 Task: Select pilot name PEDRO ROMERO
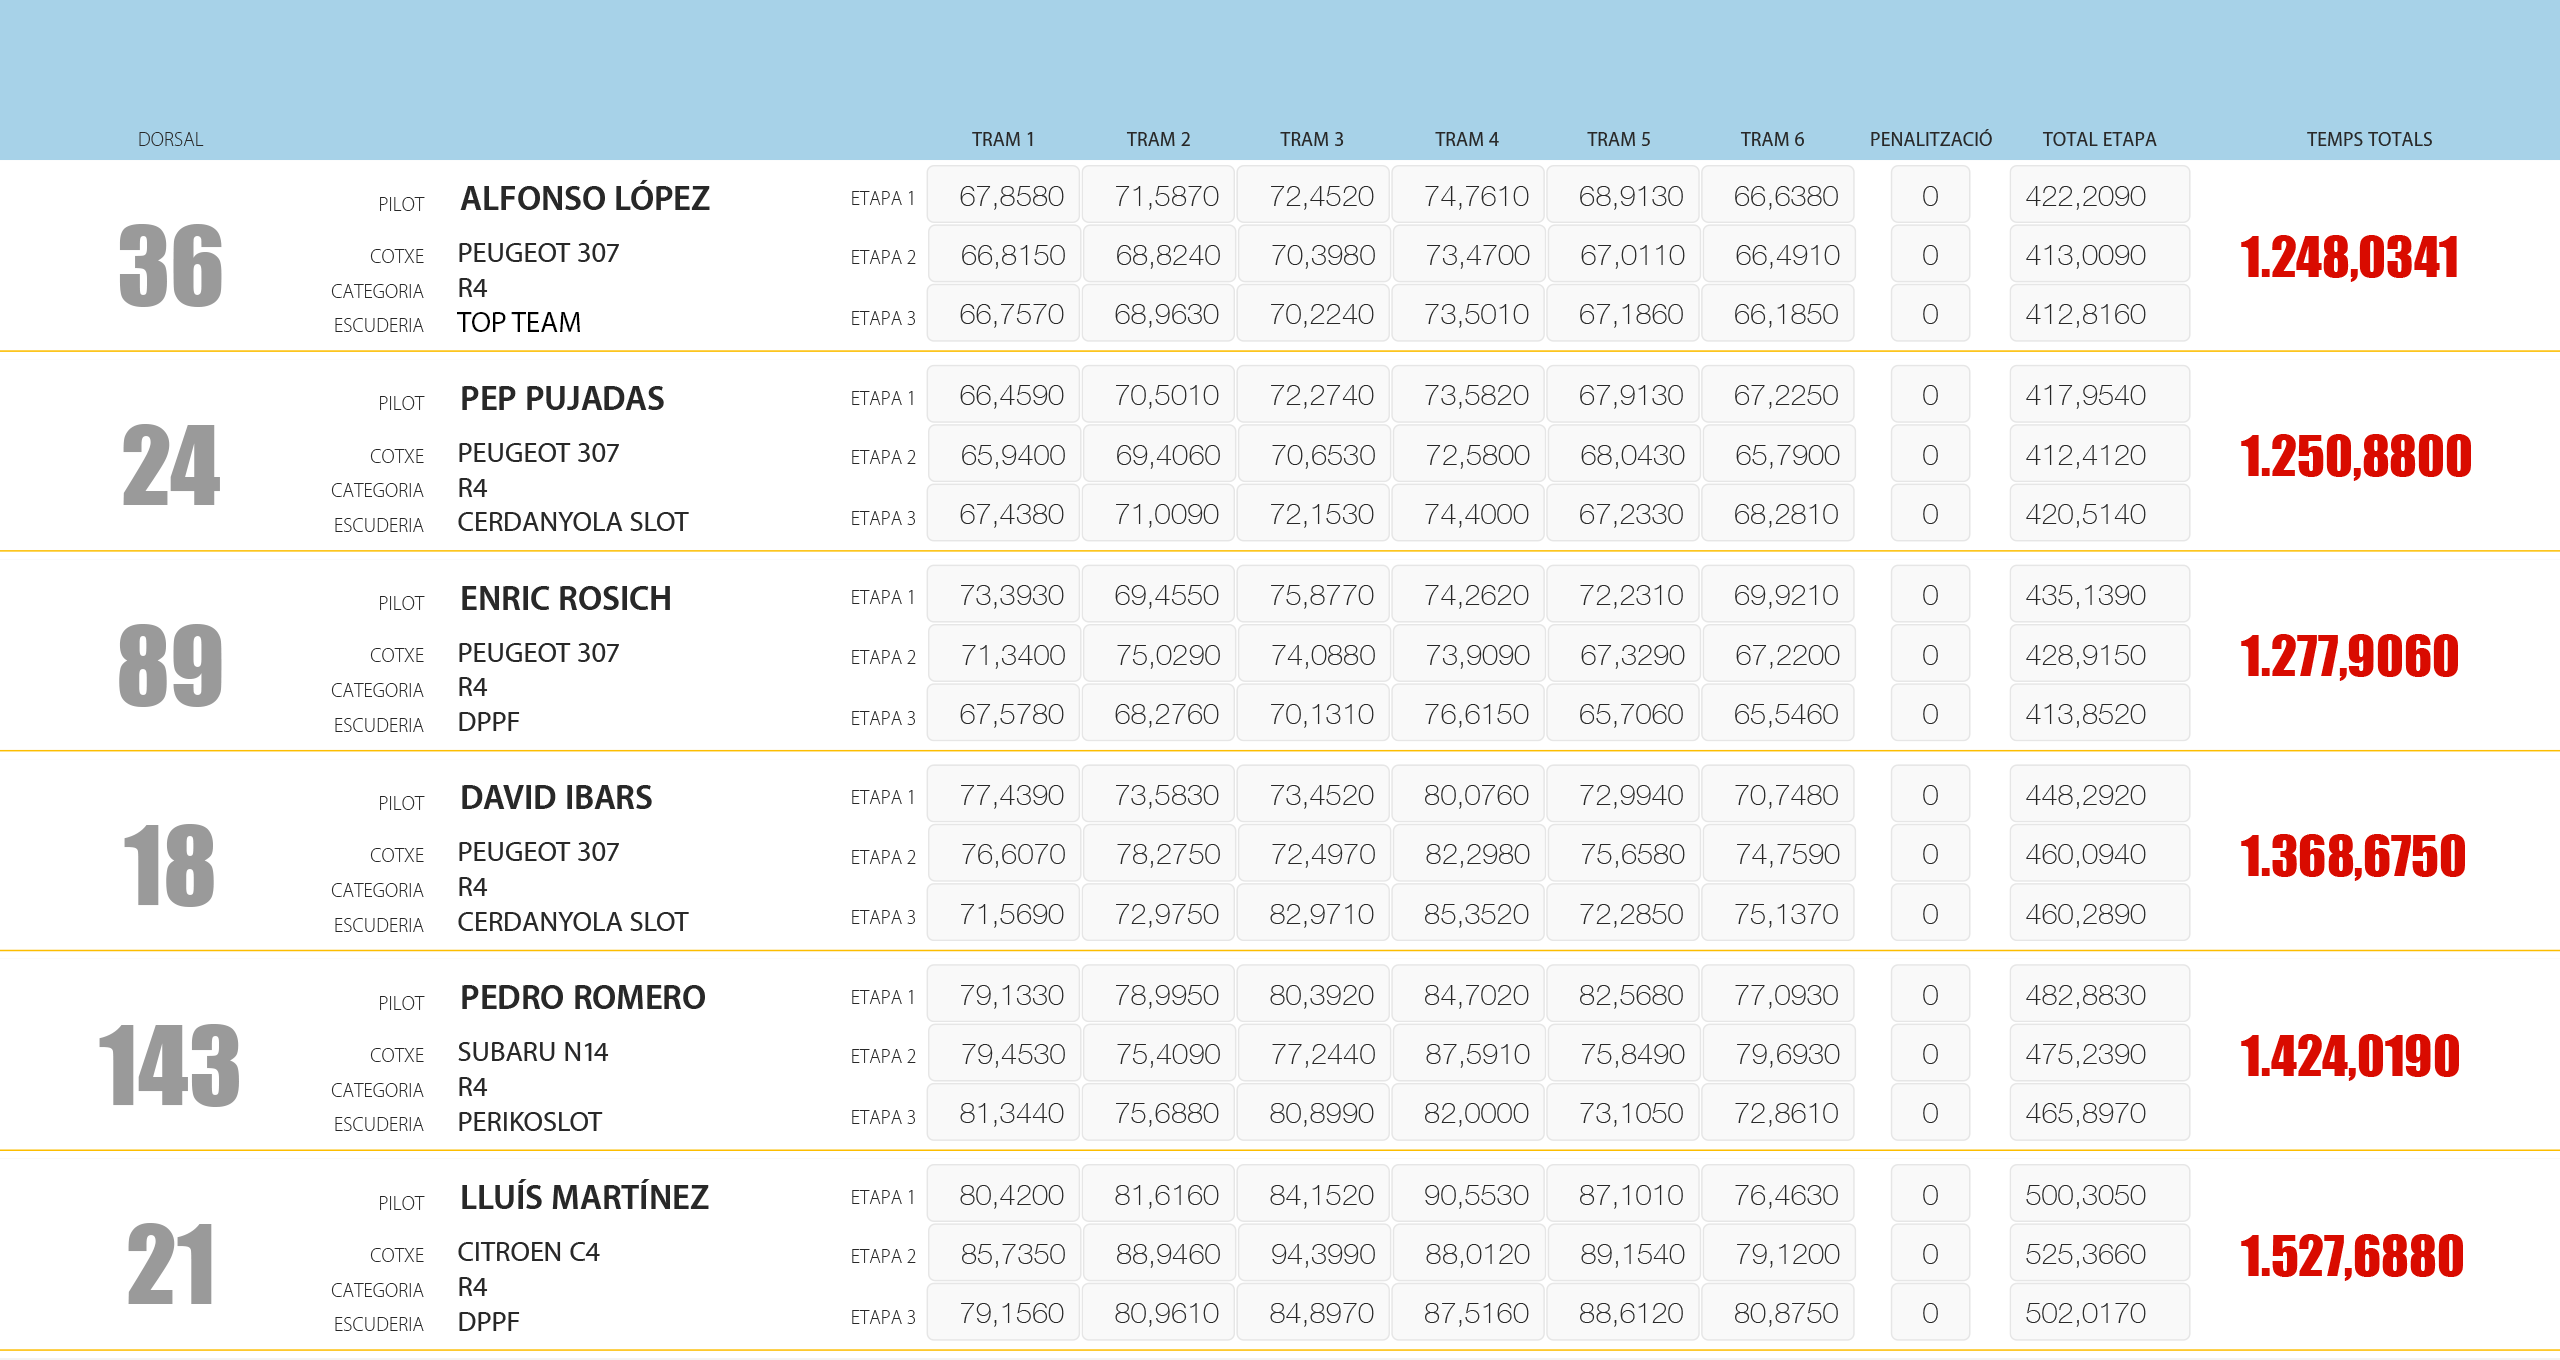582,997
